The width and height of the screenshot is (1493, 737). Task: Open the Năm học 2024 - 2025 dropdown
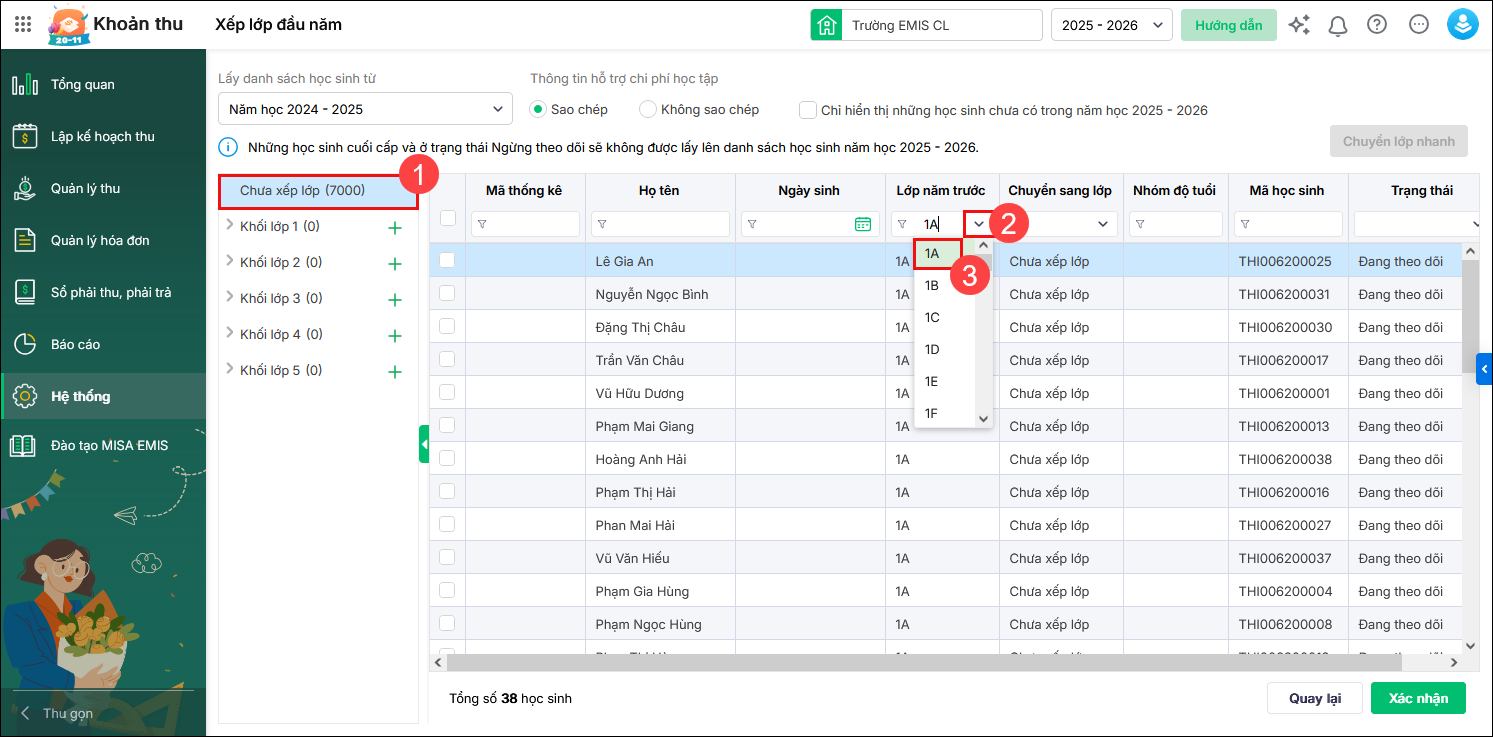[365, 109]
